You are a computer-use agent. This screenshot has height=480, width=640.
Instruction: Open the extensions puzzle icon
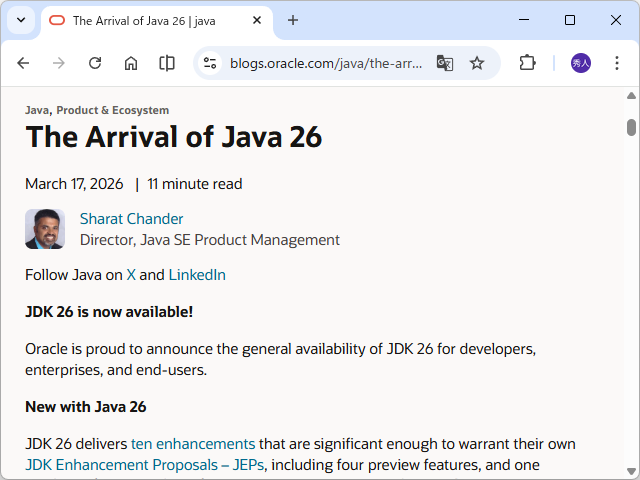(527, 63)
